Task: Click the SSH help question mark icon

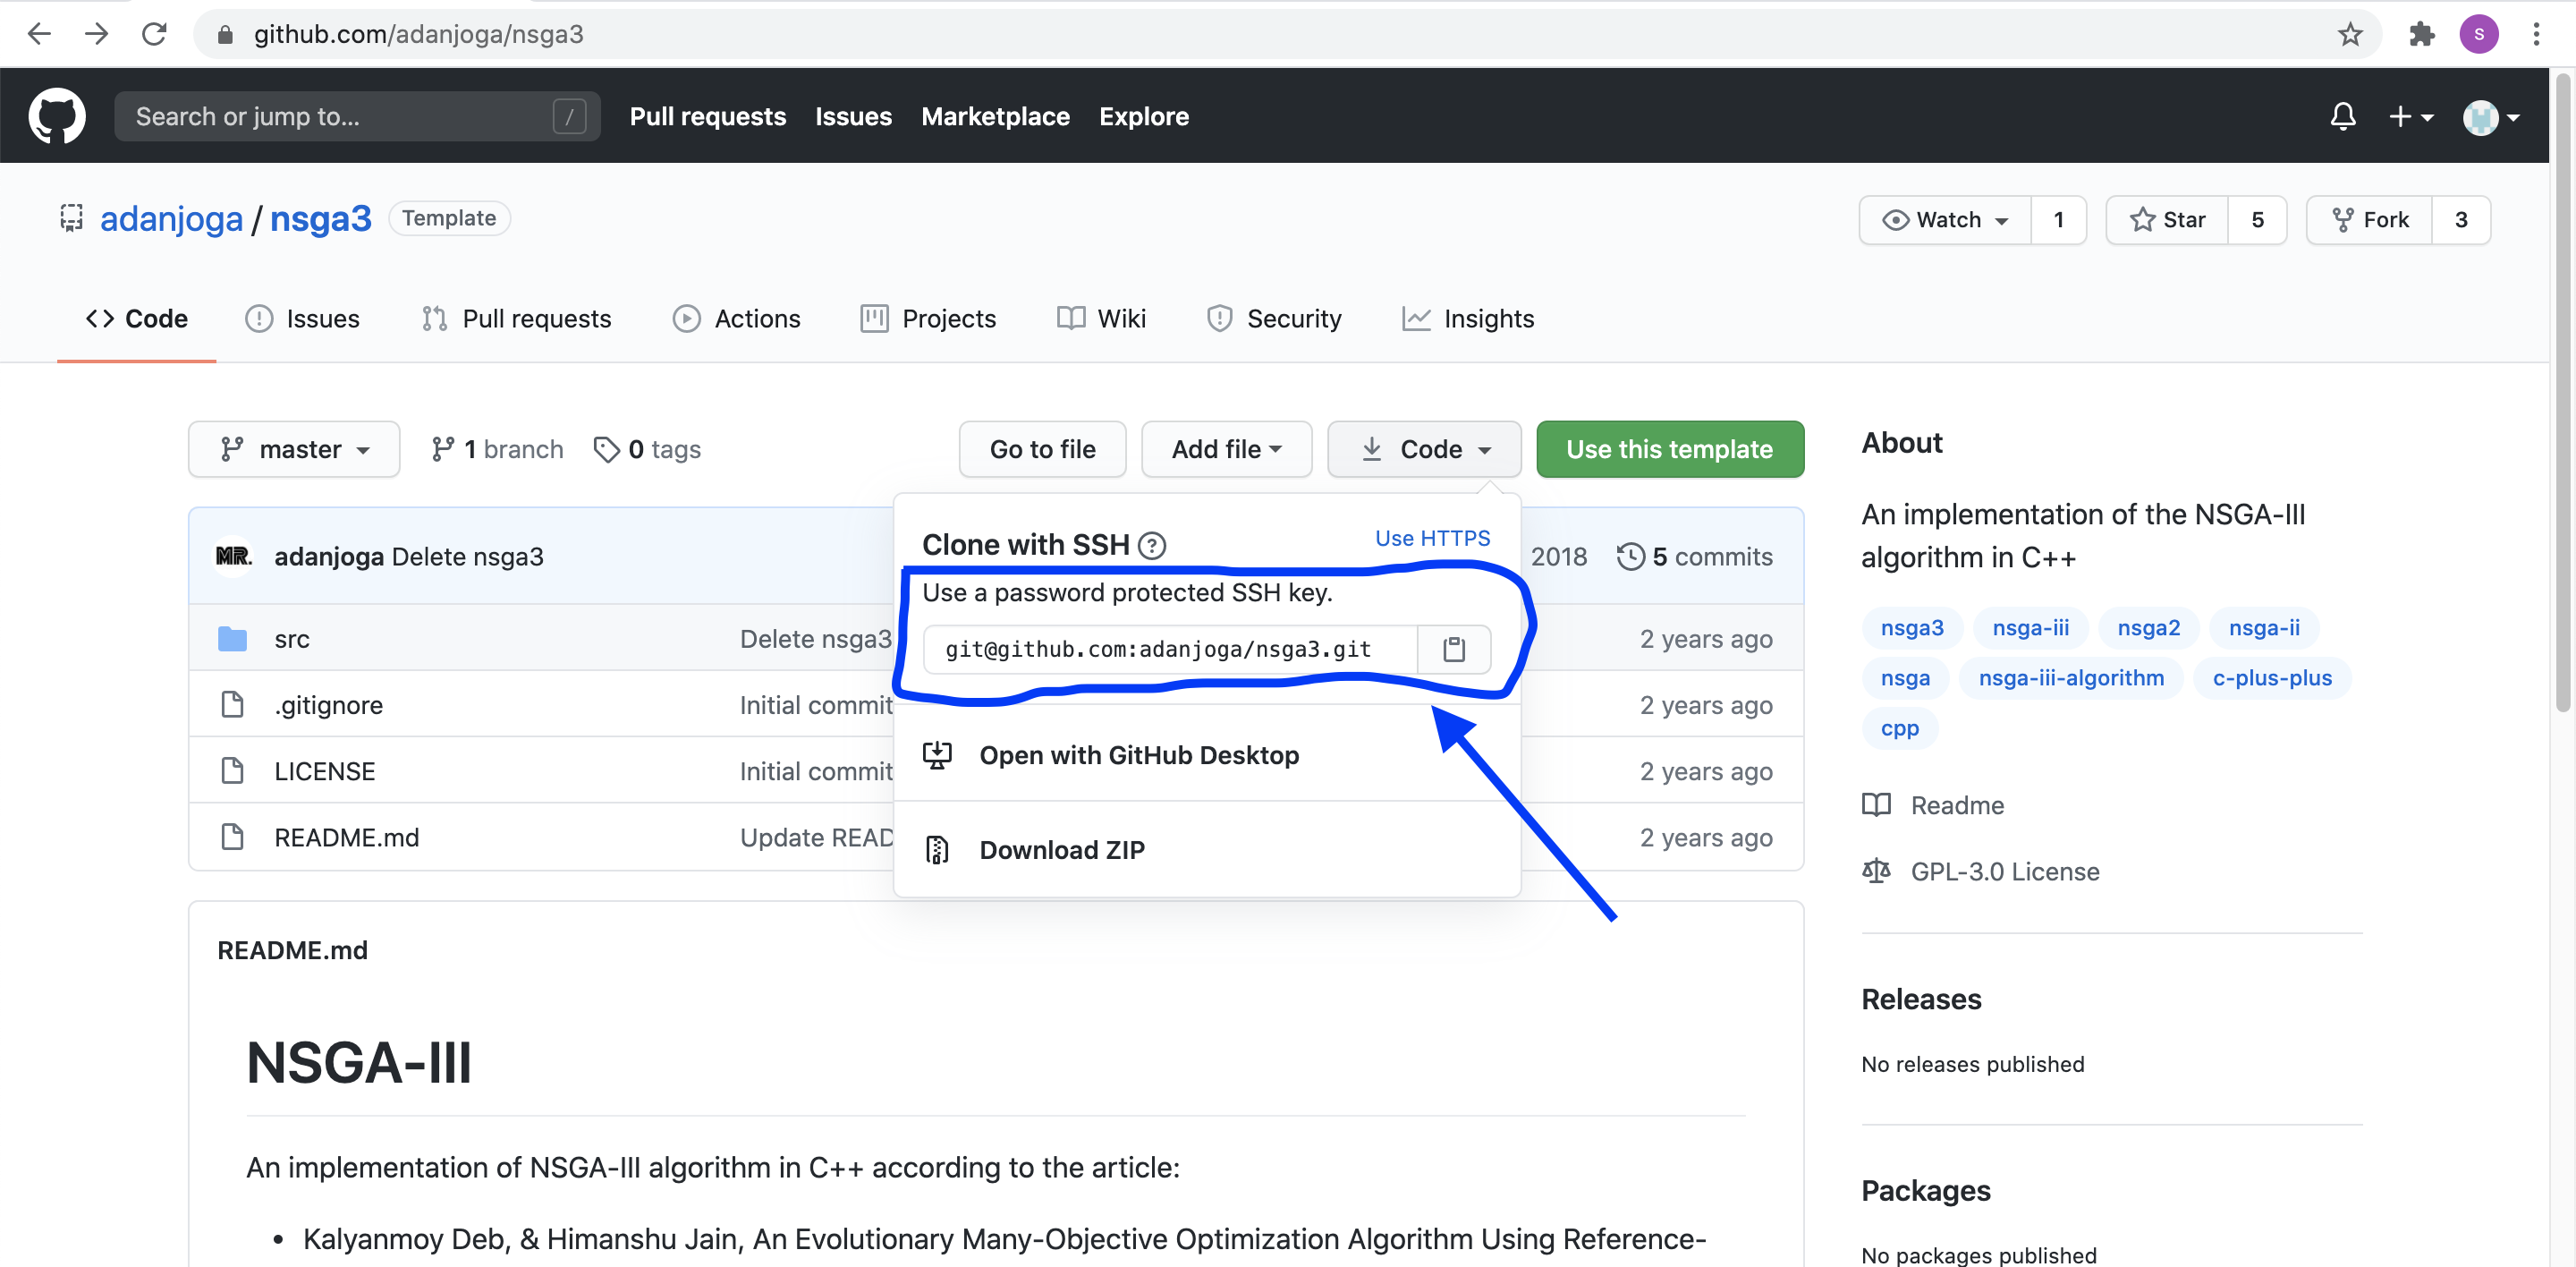Action: (x=1152, y=546)
